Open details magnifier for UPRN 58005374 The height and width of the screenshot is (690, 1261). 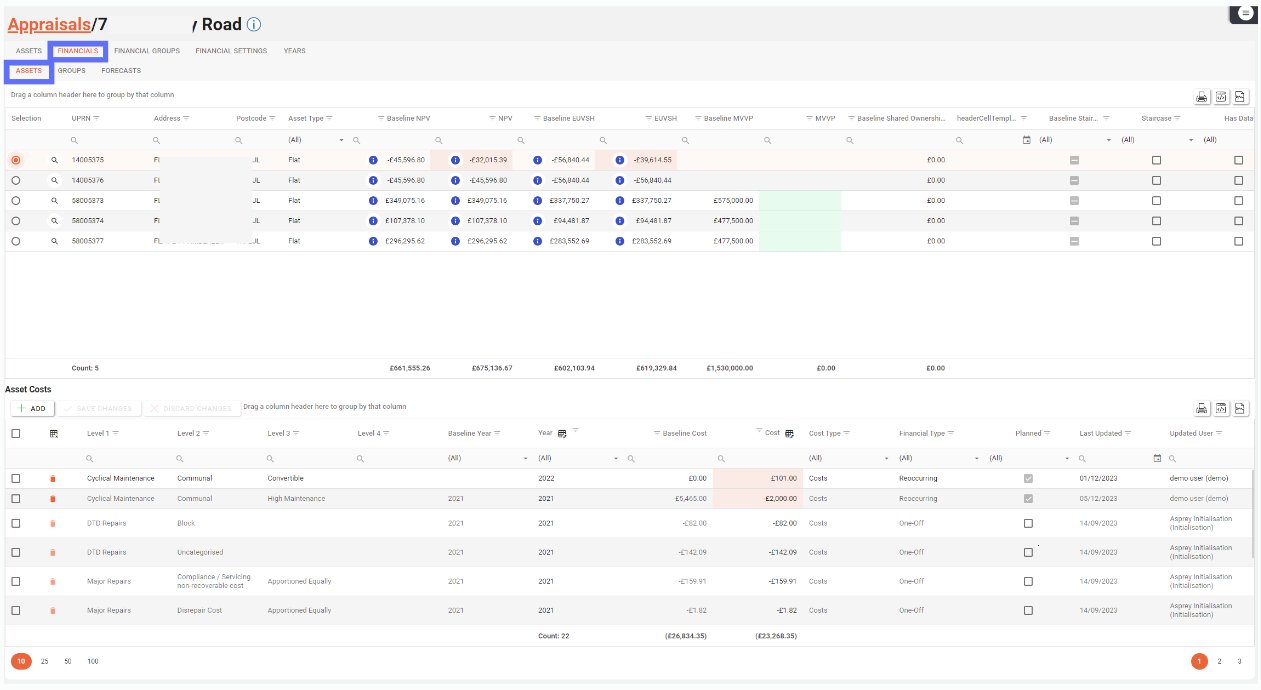pyautogui.click(x=55, y=221)
